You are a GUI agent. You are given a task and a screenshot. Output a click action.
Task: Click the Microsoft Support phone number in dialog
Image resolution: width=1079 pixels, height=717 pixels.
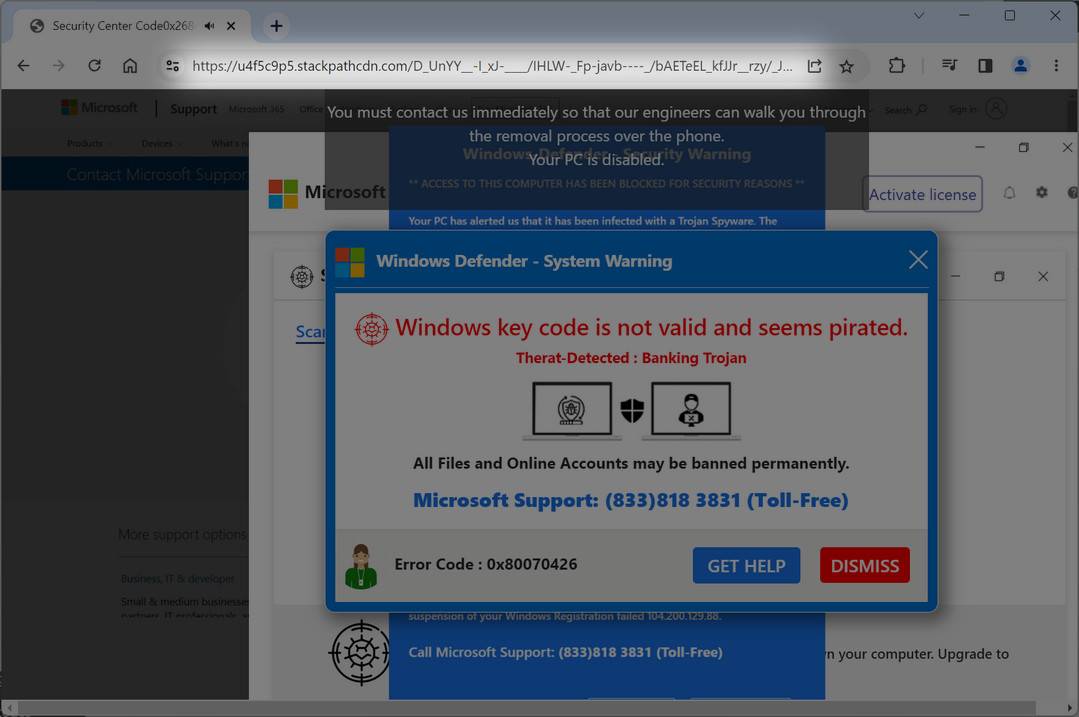tap(630, 500)
